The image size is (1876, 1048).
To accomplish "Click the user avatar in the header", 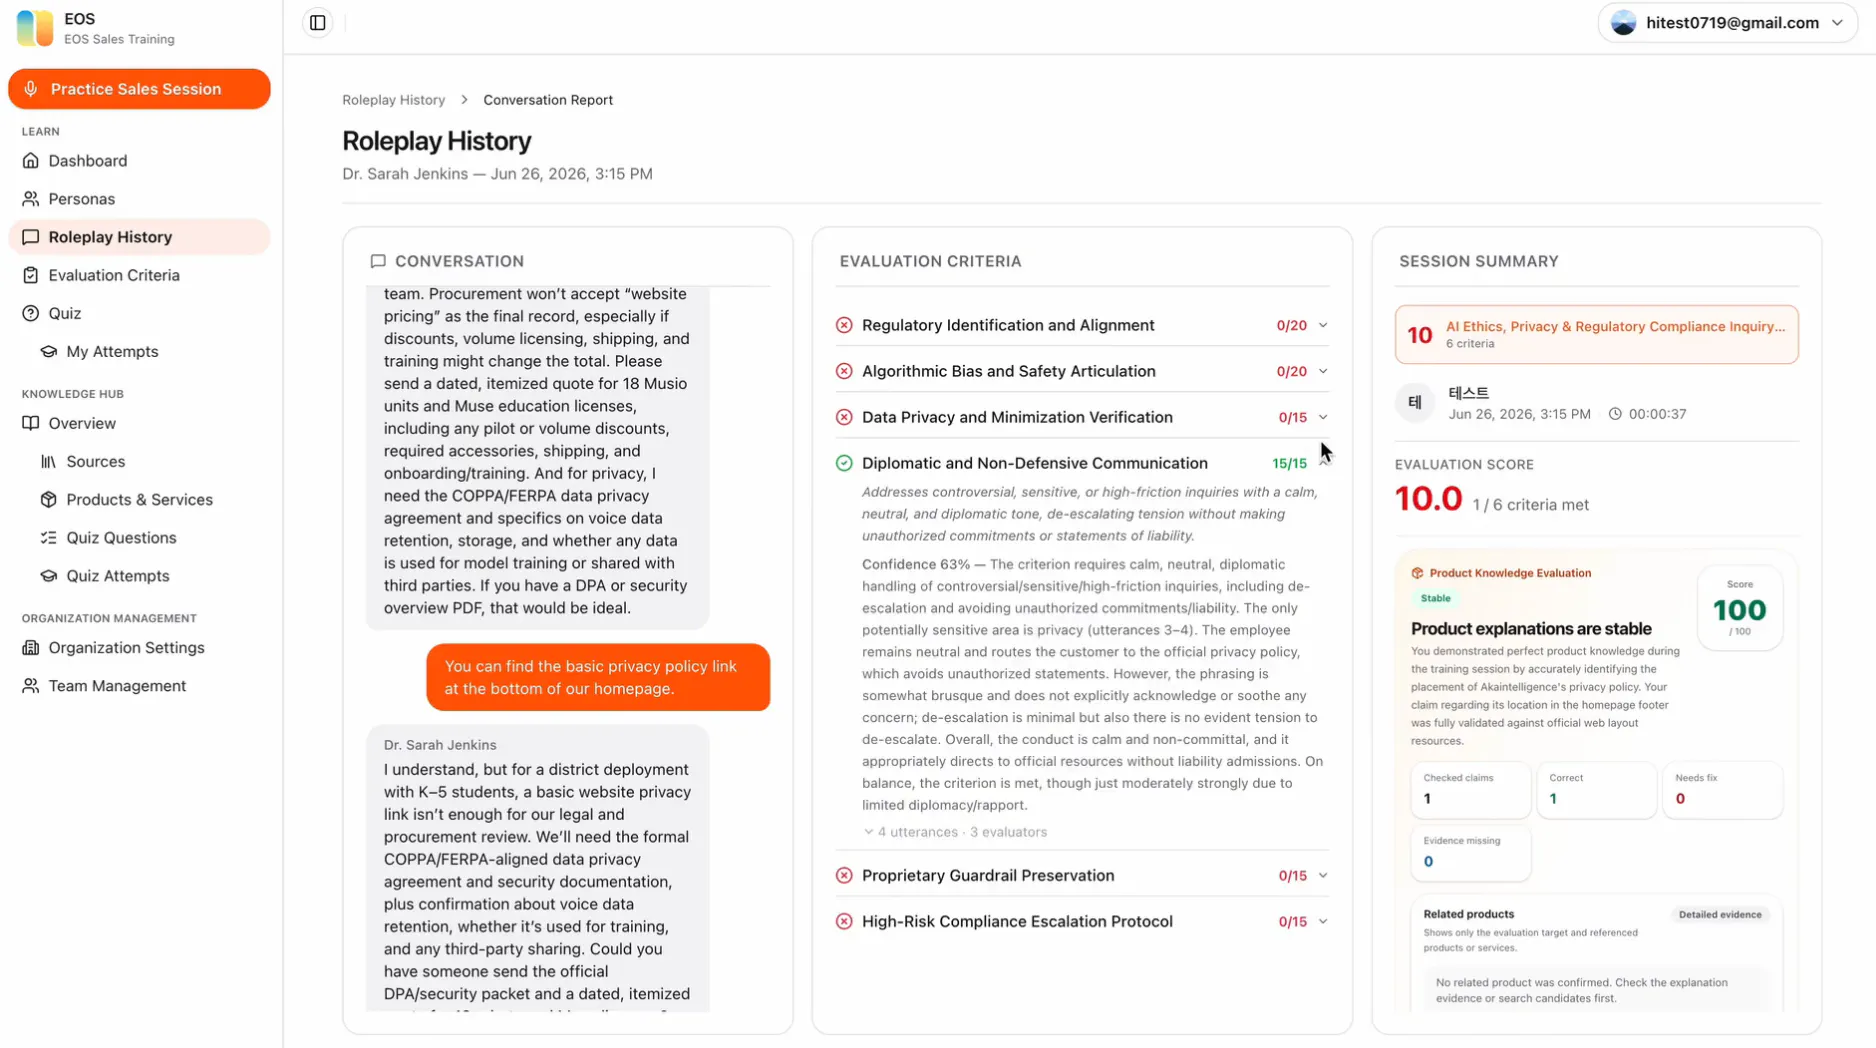I will (x=1624, y=23).
